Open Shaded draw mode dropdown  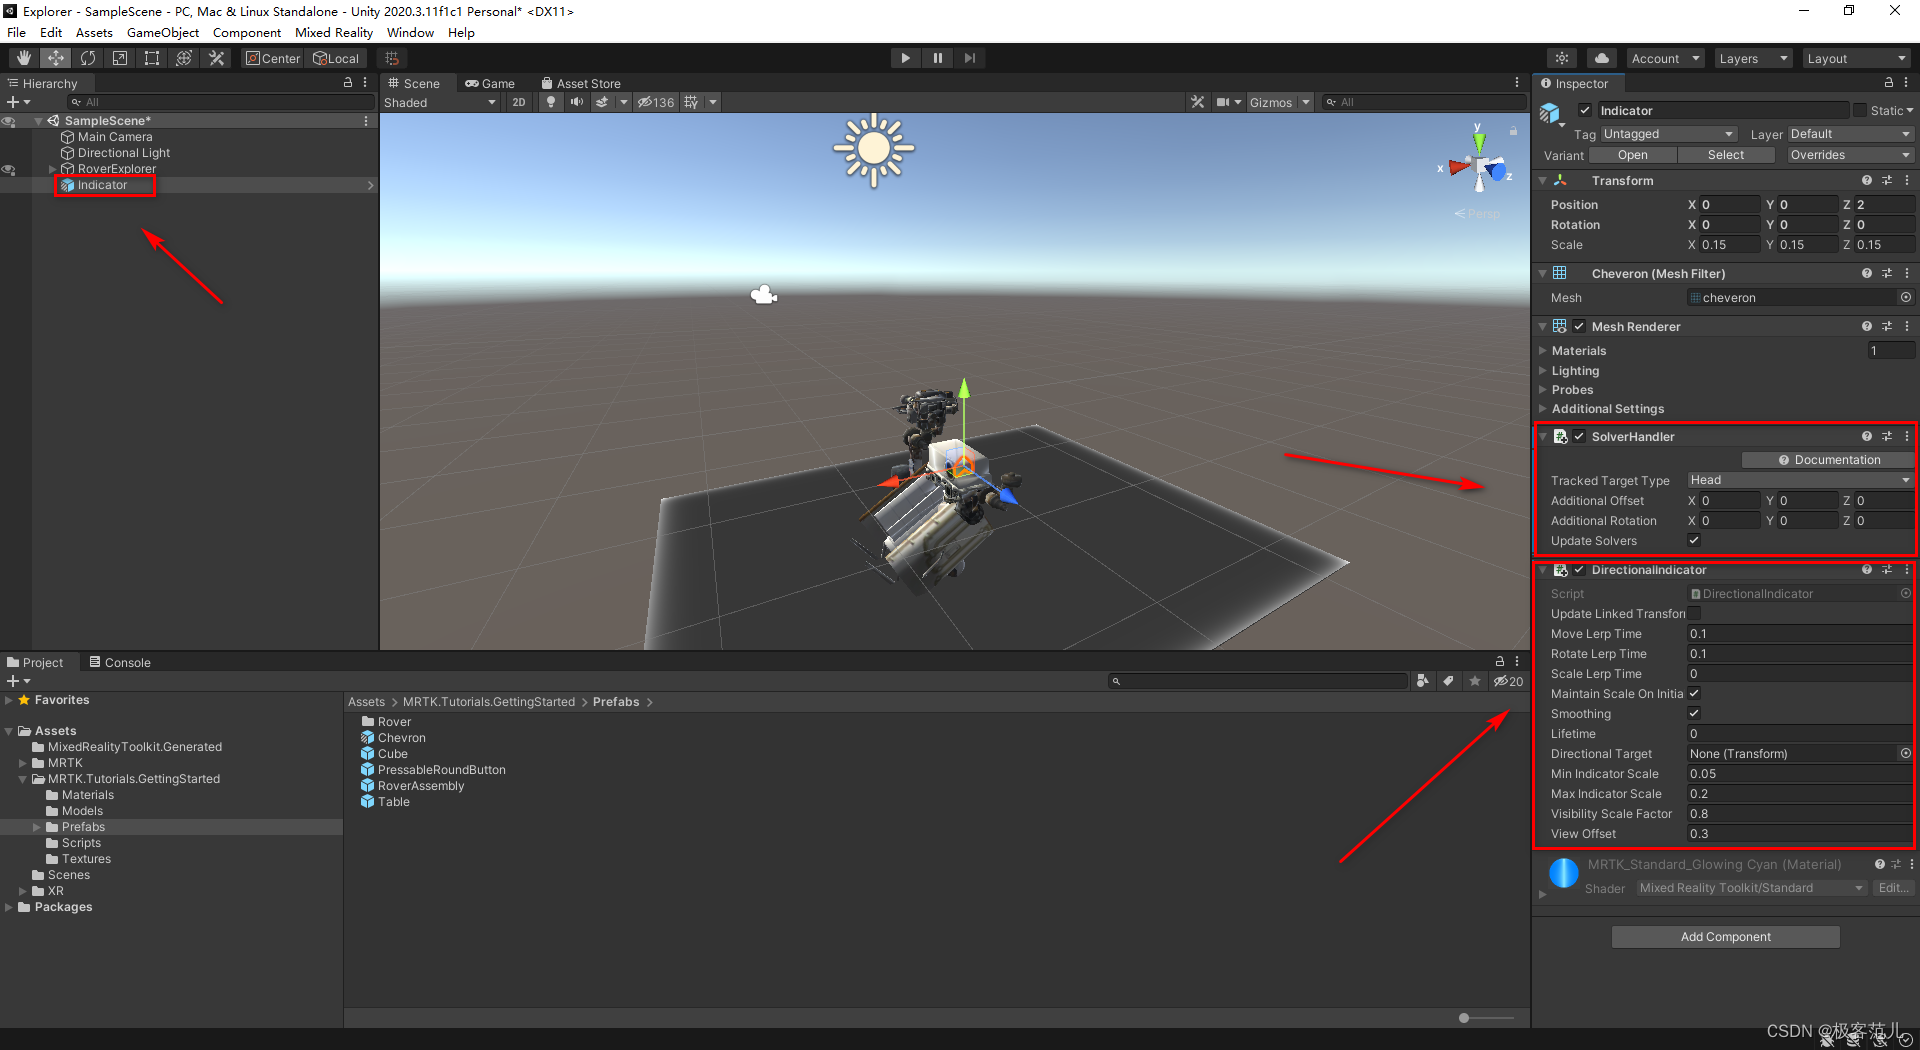[x=440, y=102]
